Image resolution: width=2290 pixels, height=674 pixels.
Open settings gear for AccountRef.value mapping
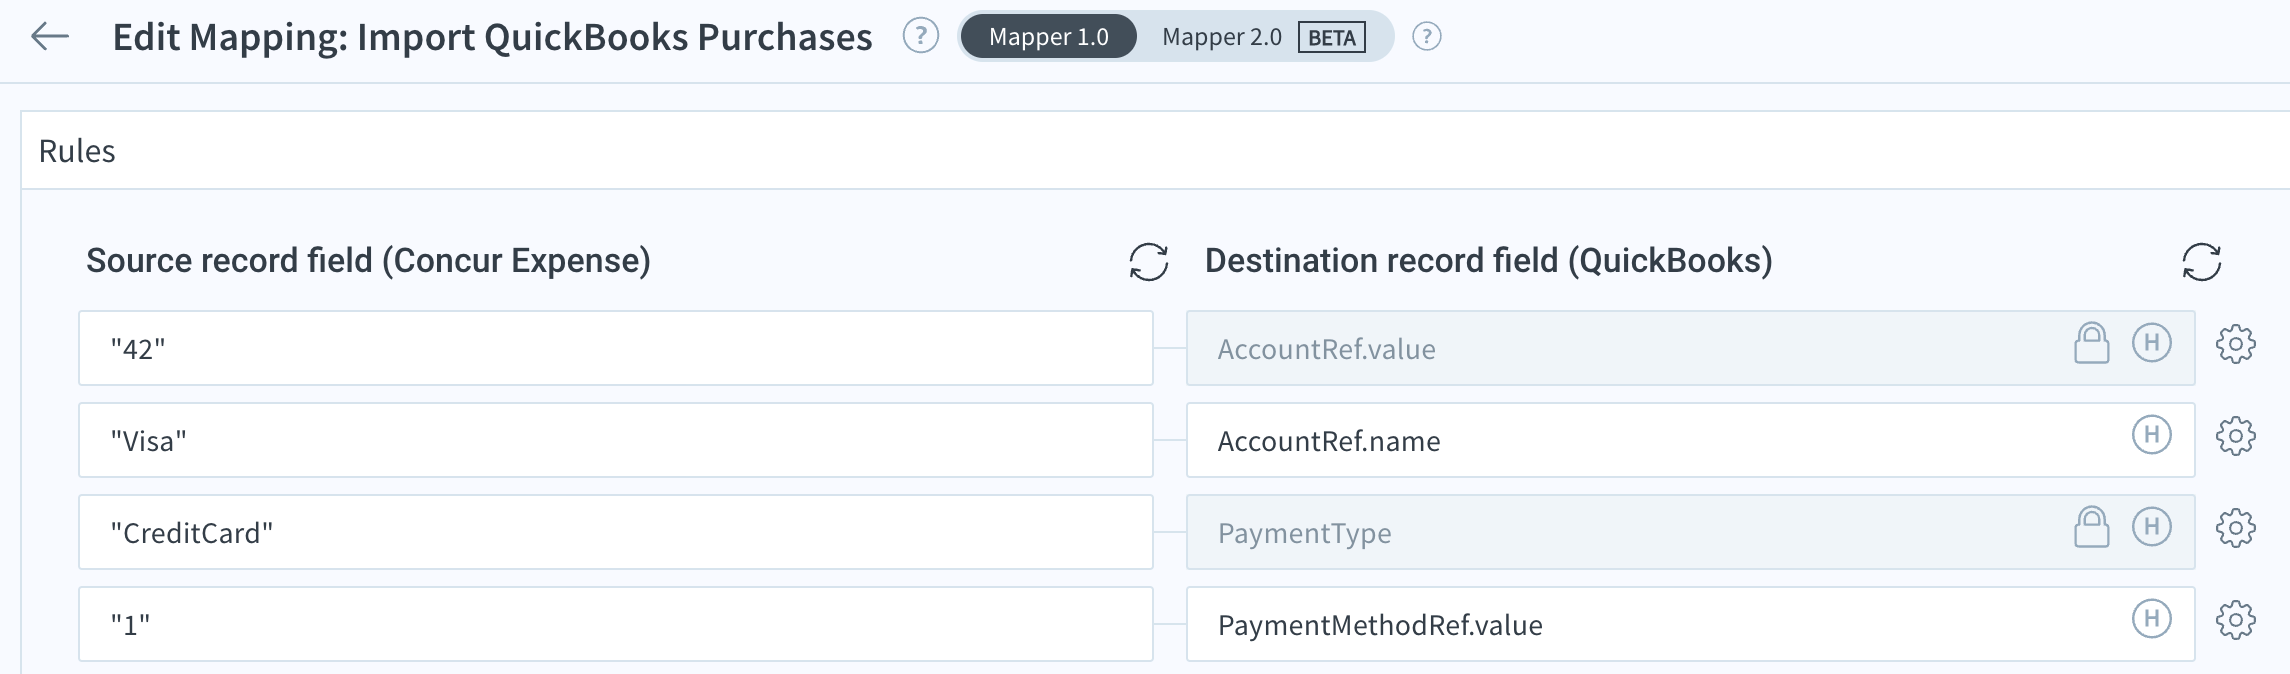2235,344
